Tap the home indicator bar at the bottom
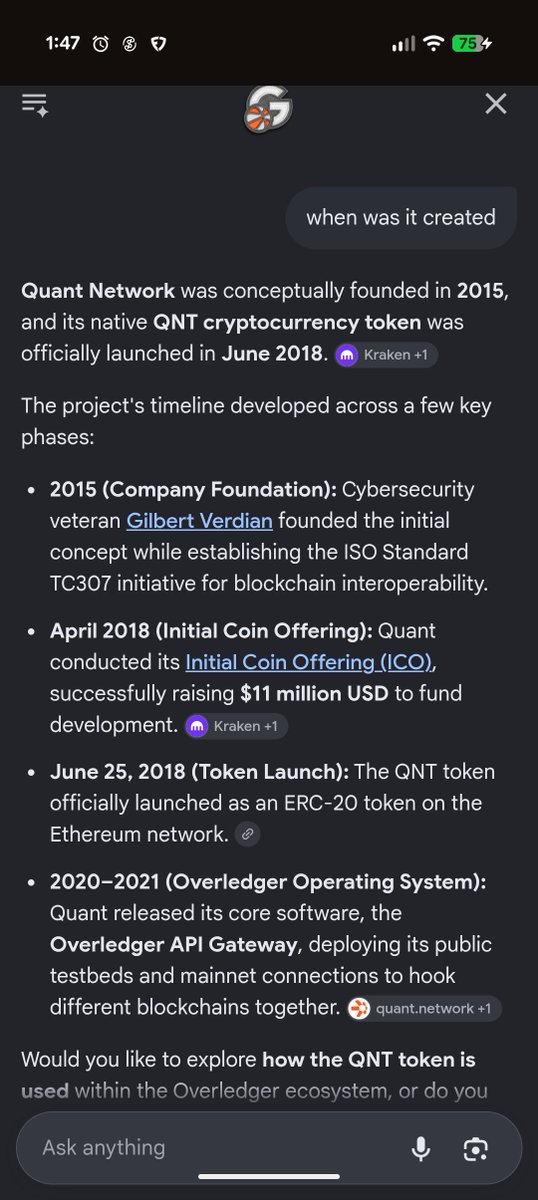This screenshot has height=1200, width=538. [x=269, y=1177]
